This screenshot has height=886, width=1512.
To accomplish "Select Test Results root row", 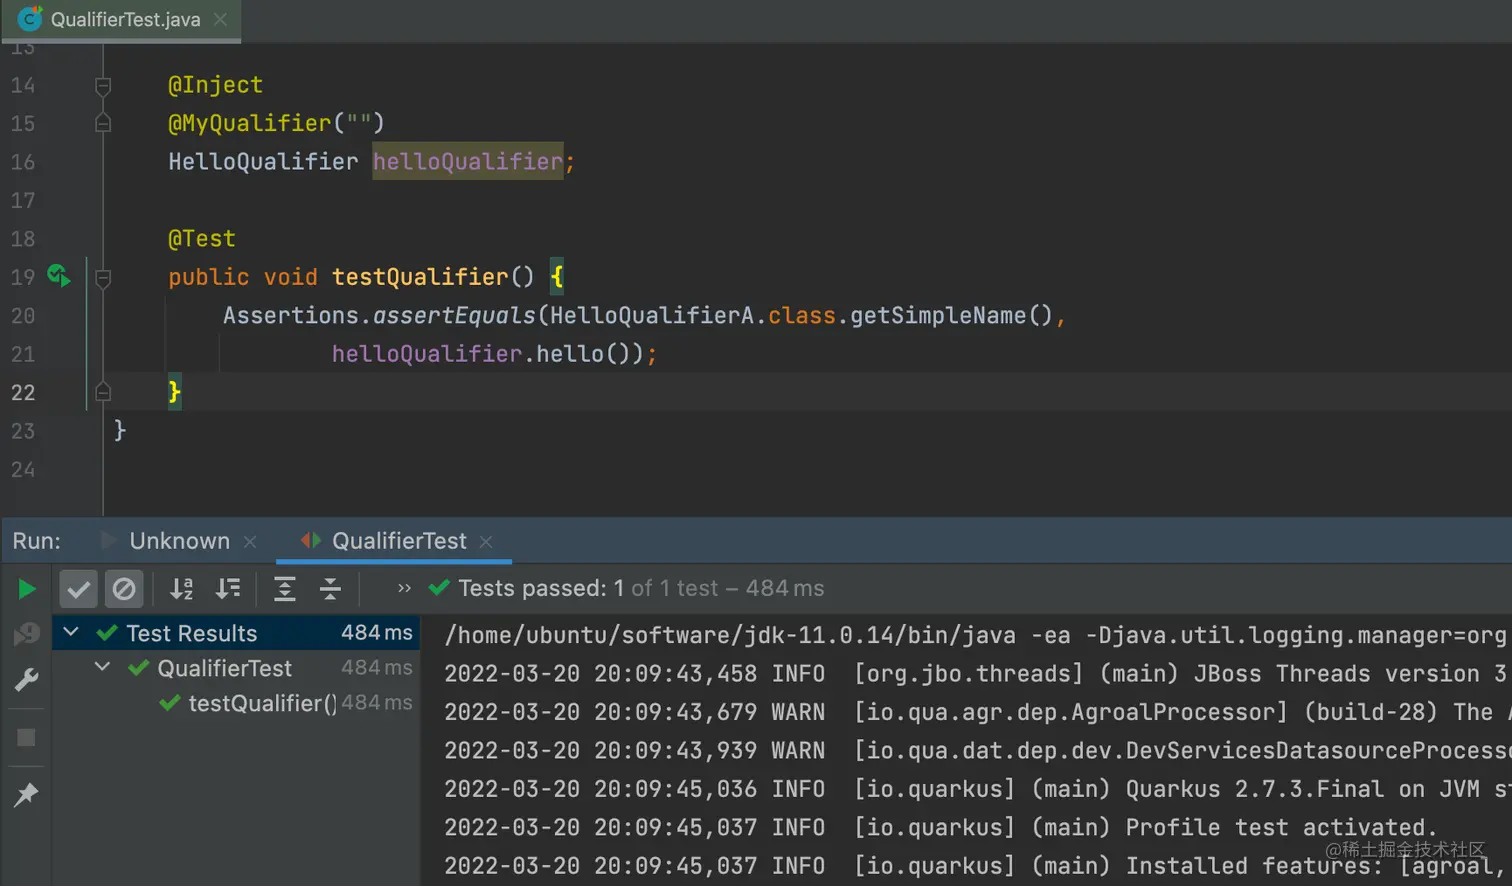I will click(236, 633).
